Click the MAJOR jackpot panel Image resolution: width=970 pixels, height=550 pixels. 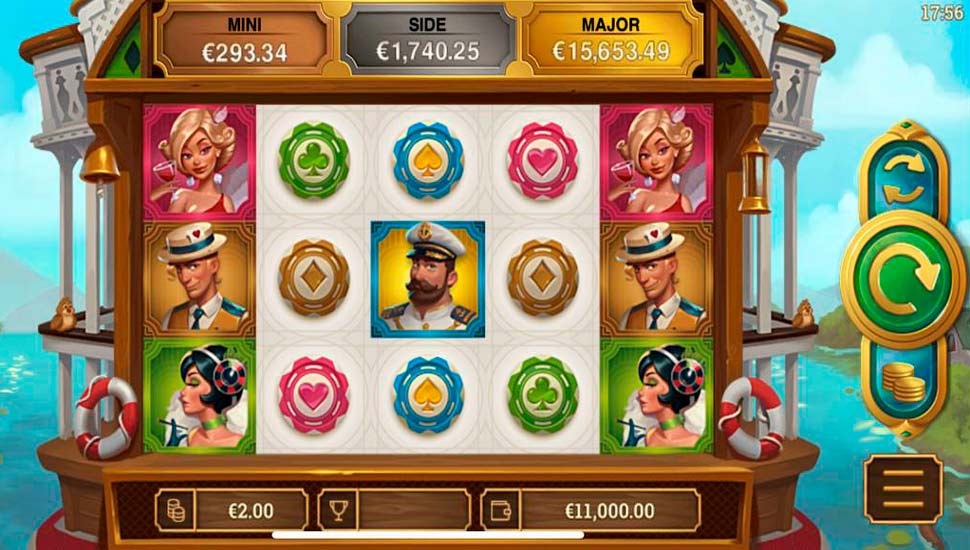click(611, 41)
